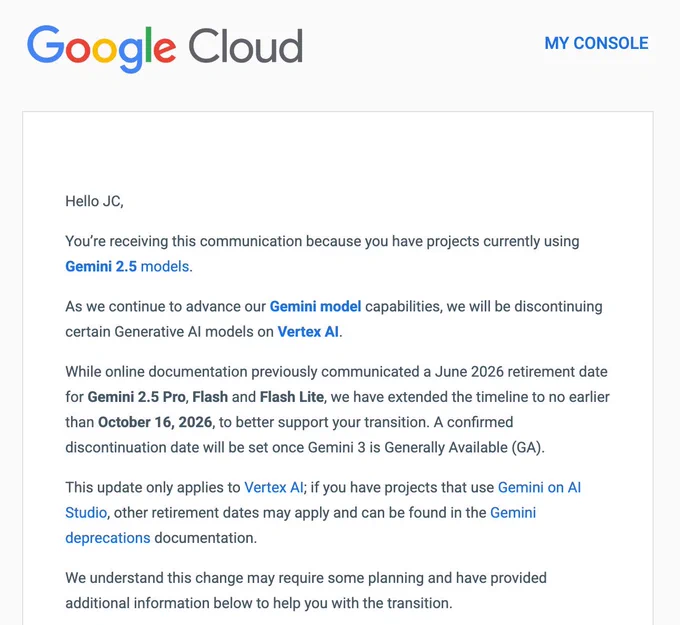Viewport: 680px width, 625px height.
Task: Click 'certain Generative AI models on' text
Action: point(170,332)
